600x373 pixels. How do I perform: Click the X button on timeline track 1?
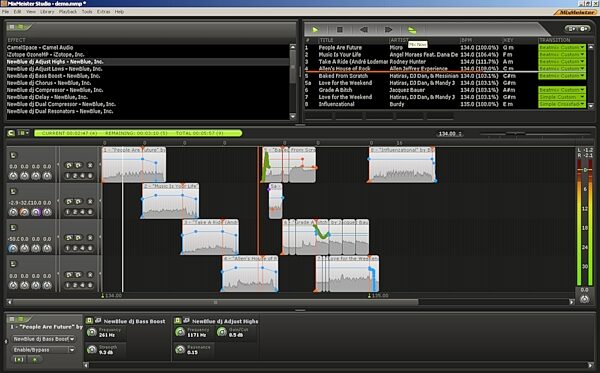click(90, 165)
